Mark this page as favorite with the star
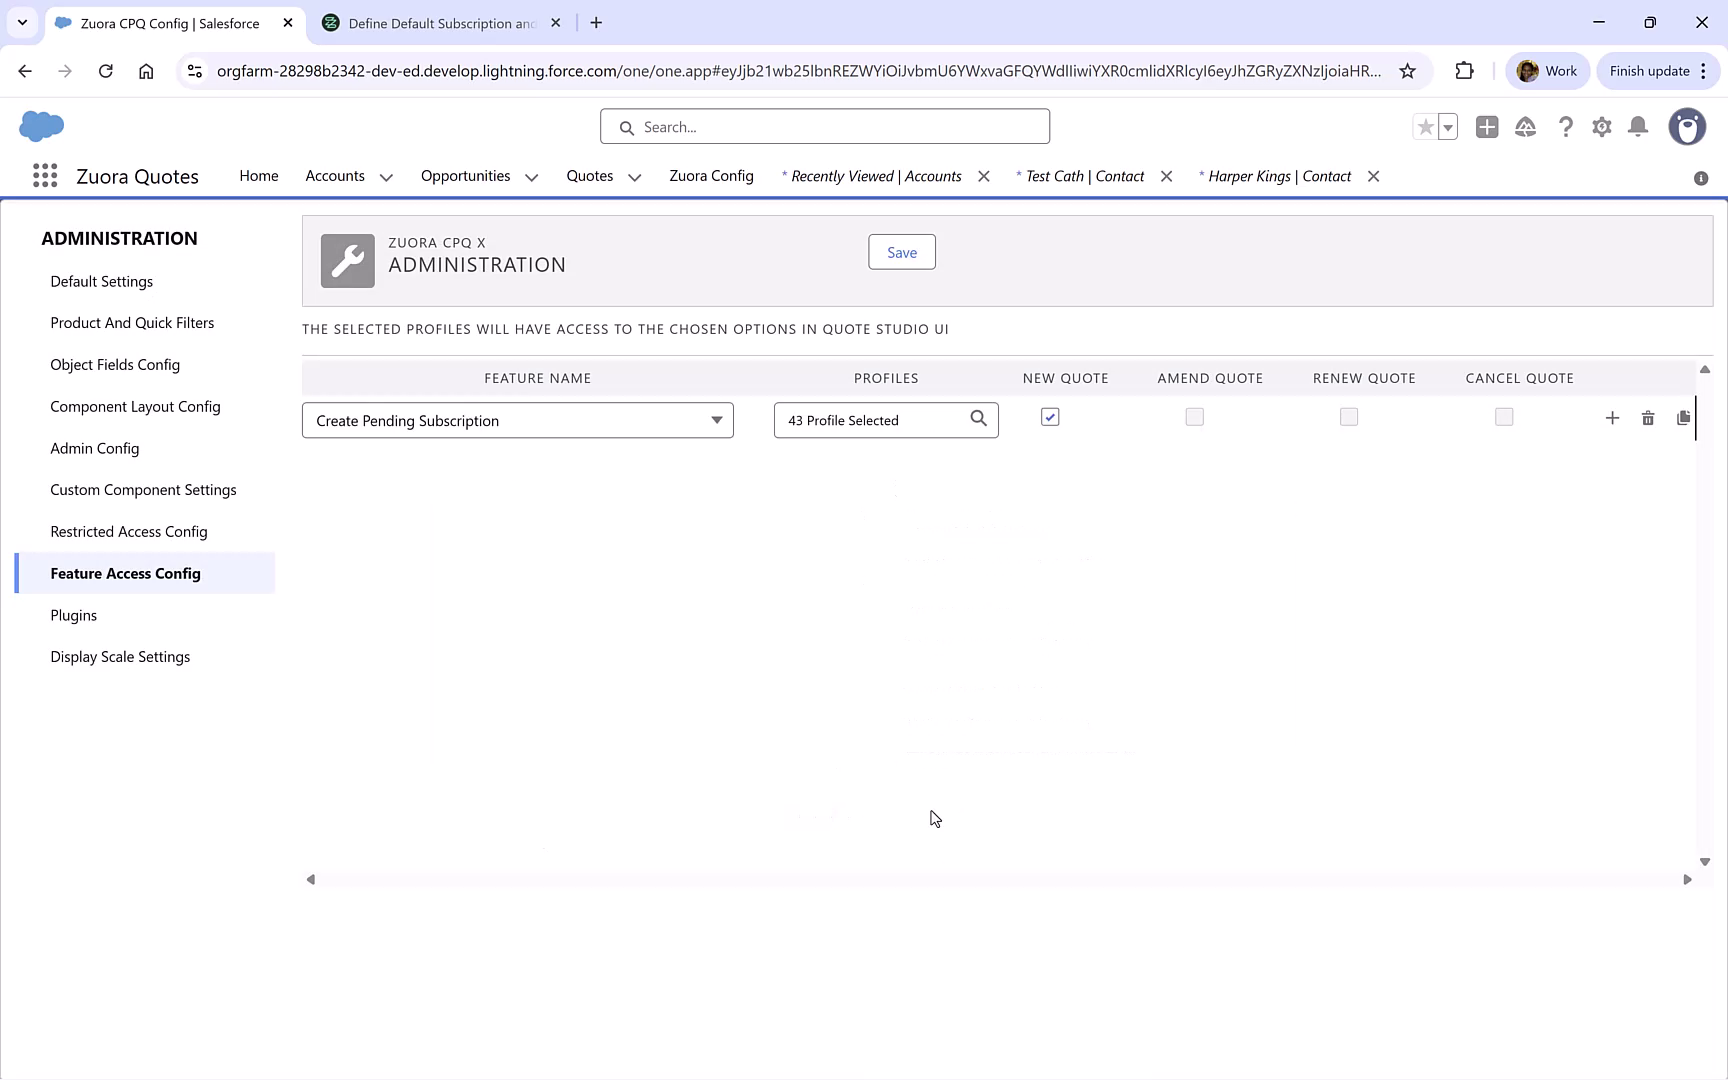 coord(1426,127)
